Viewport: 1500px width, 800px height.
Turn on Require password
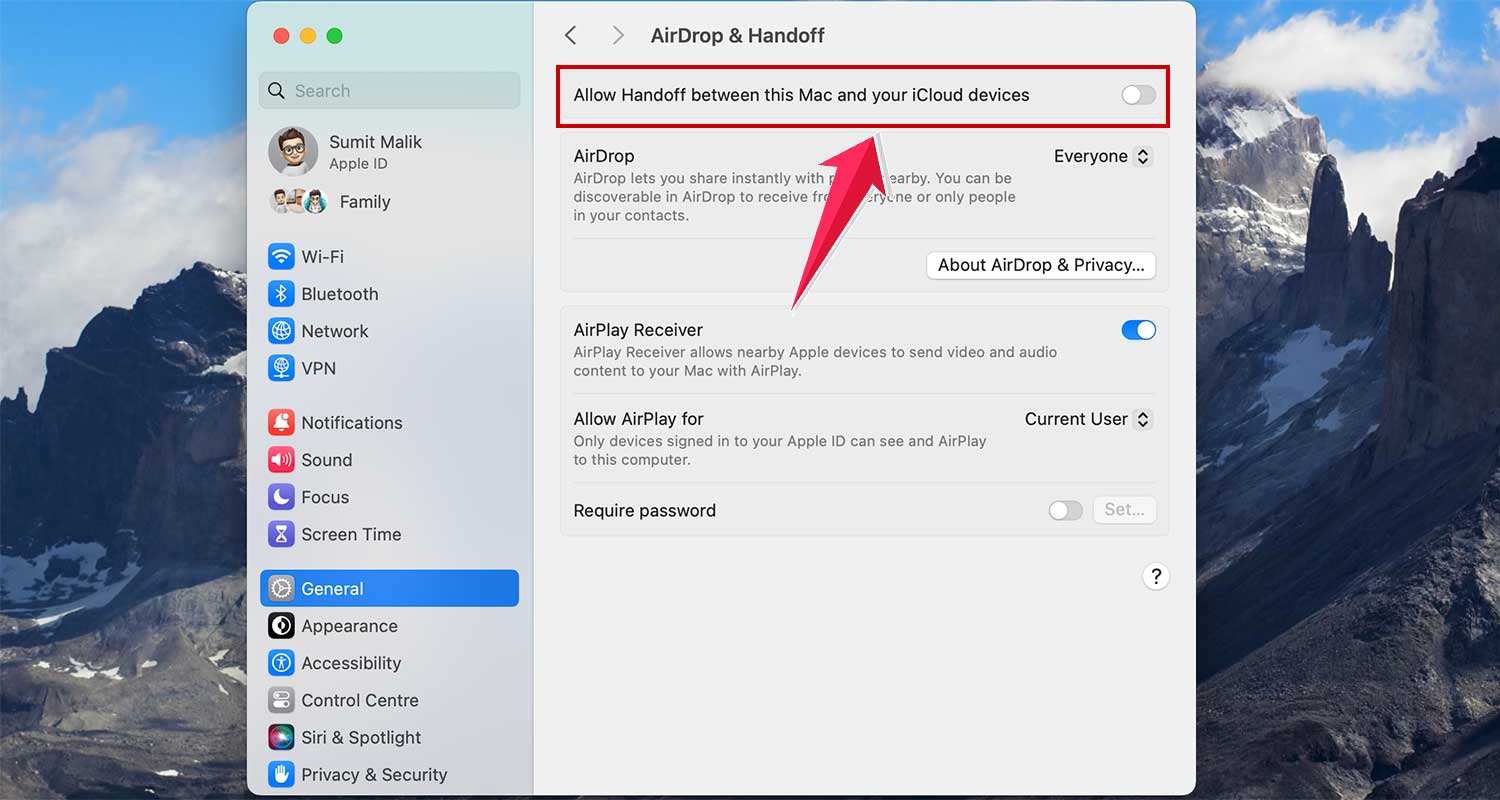[x=1065, y=510]
